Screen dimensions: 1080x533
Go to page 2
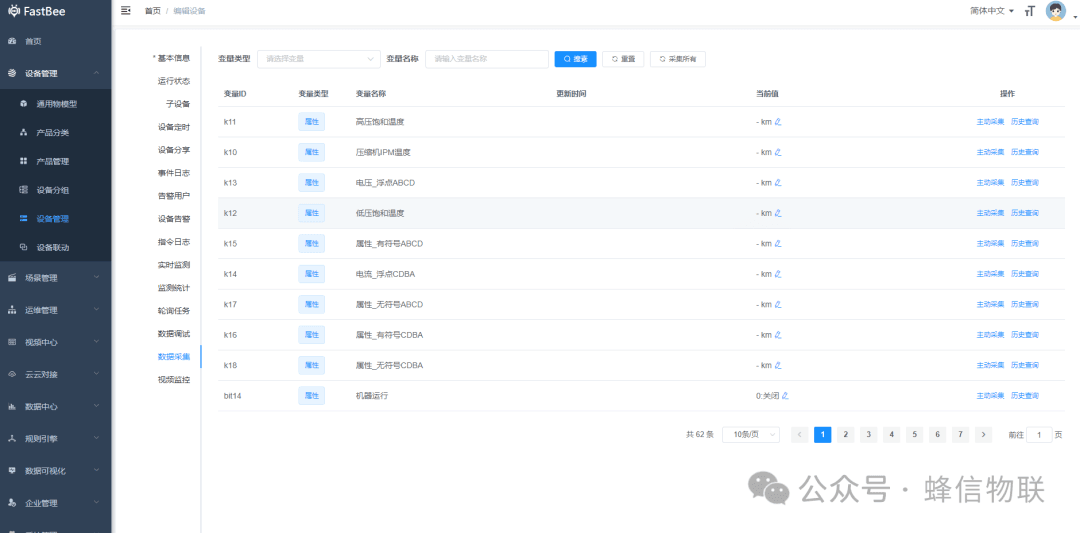(x=845, y=435)
